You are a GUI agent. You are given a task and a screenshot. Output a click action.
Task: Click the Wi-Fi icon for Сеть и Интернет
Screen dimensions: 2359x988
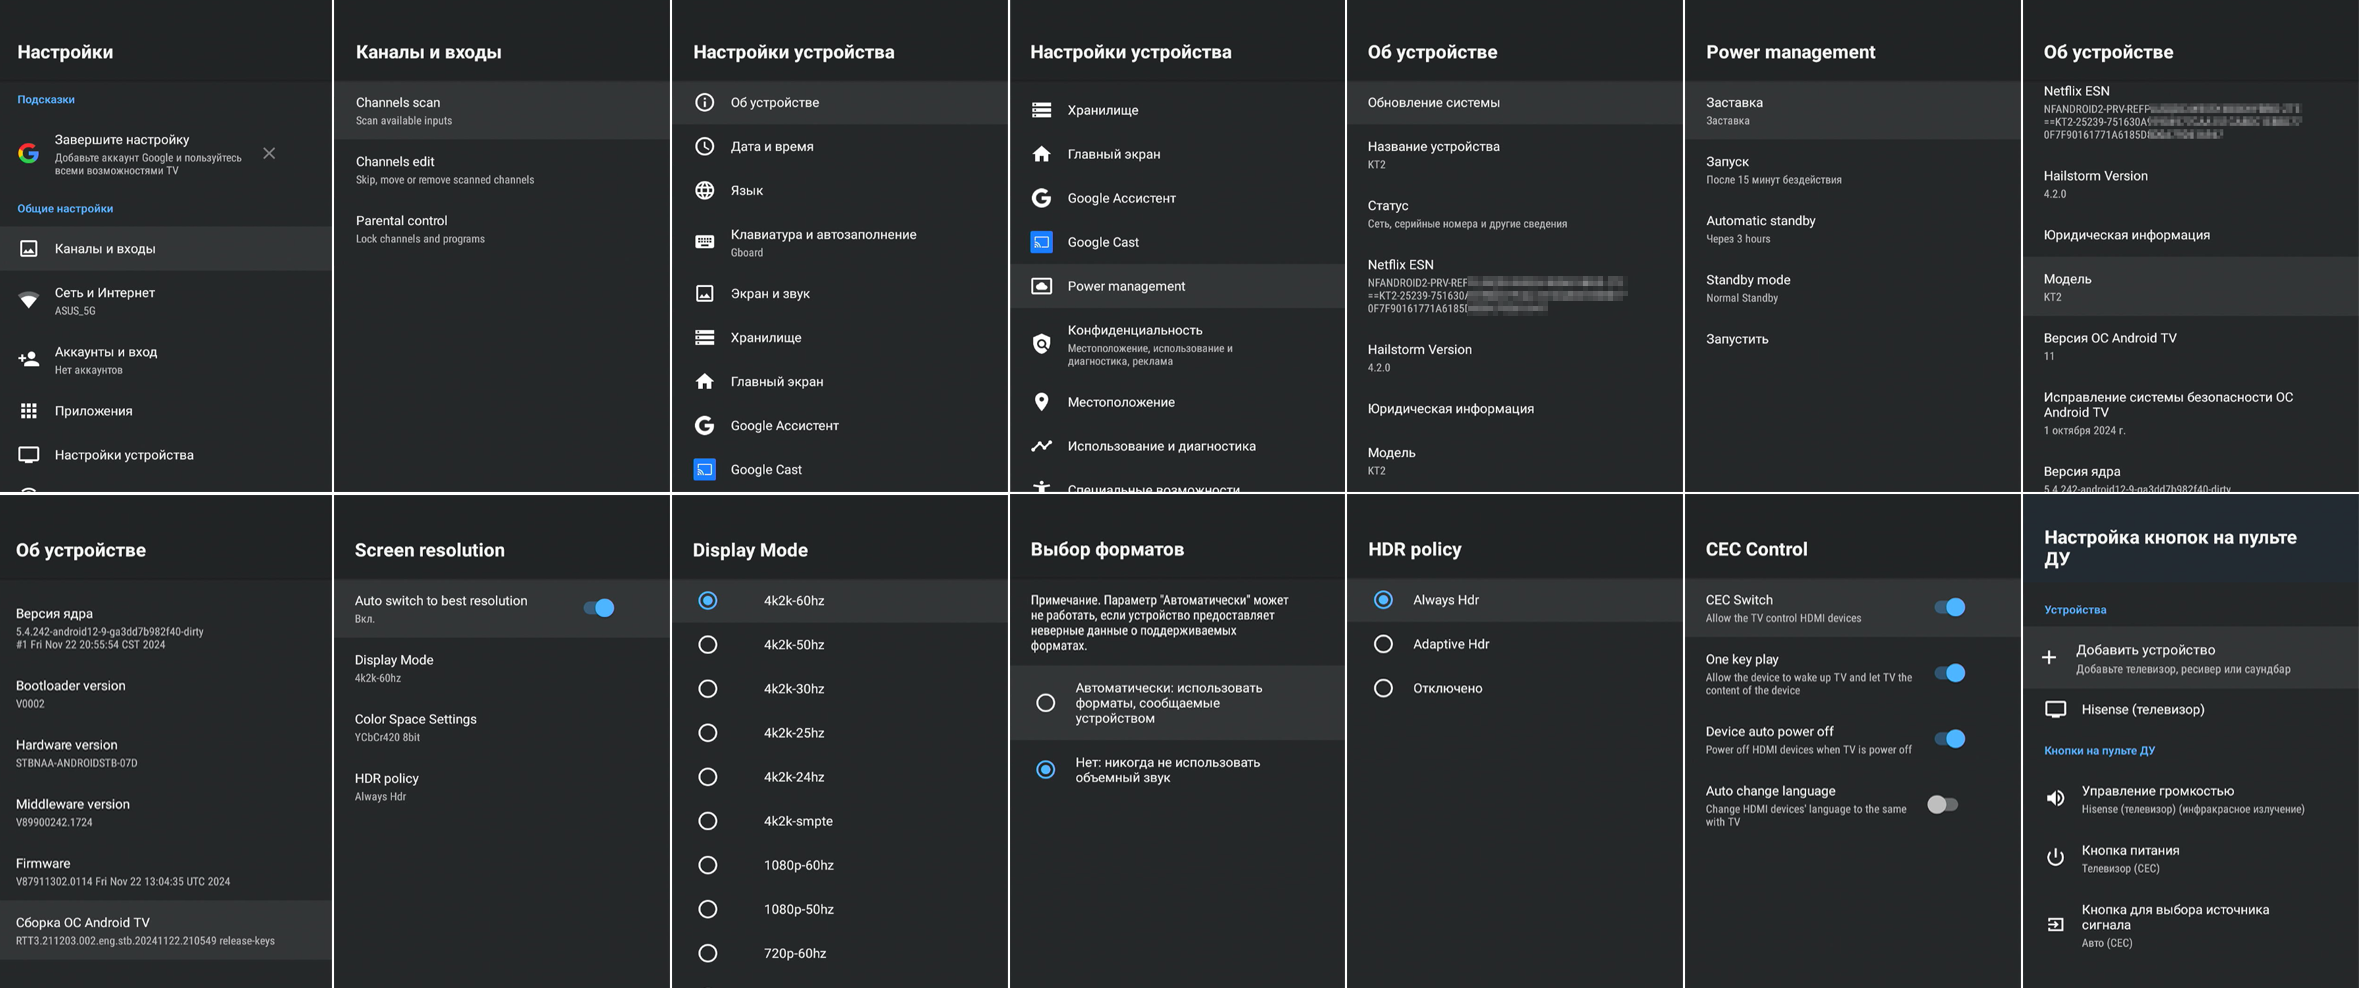click(29, 300)
